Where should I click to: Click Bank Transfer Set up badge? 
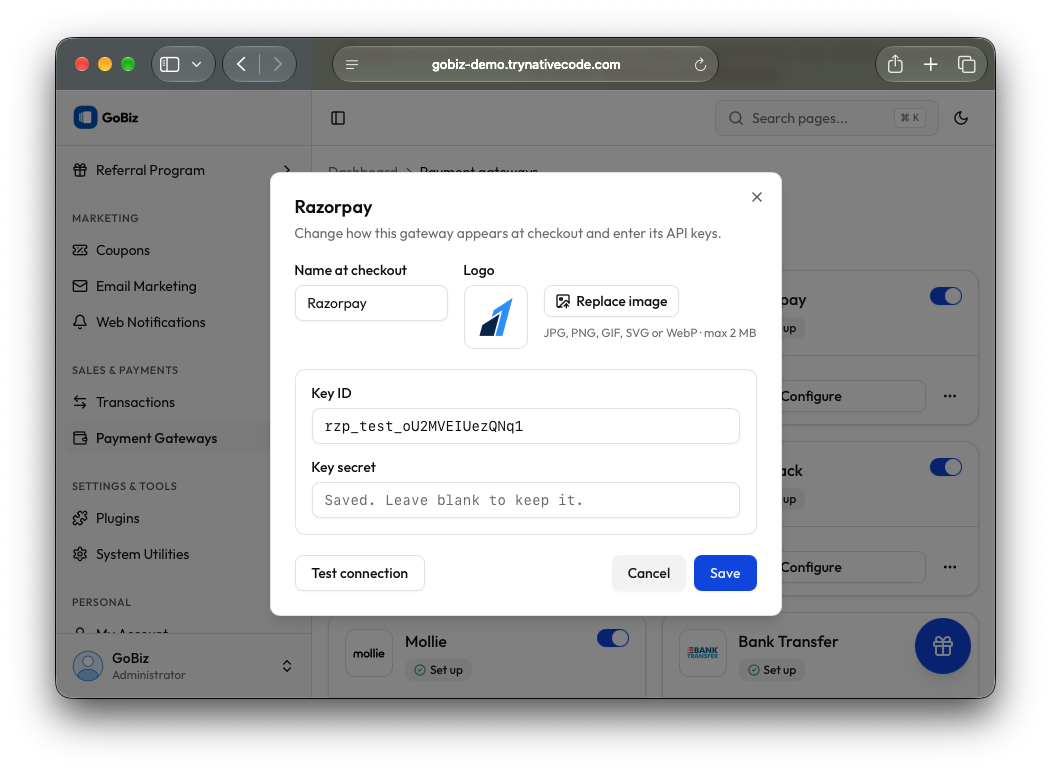[x=771, y=670]
